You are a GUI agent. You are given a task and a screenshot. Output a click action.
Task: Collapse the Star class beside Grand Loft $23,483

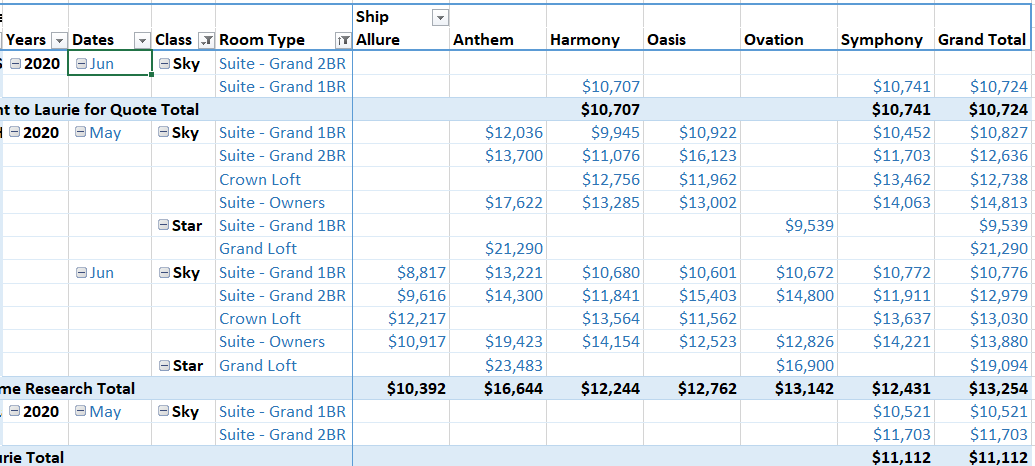pyautogui.click(x=164, y=365)
